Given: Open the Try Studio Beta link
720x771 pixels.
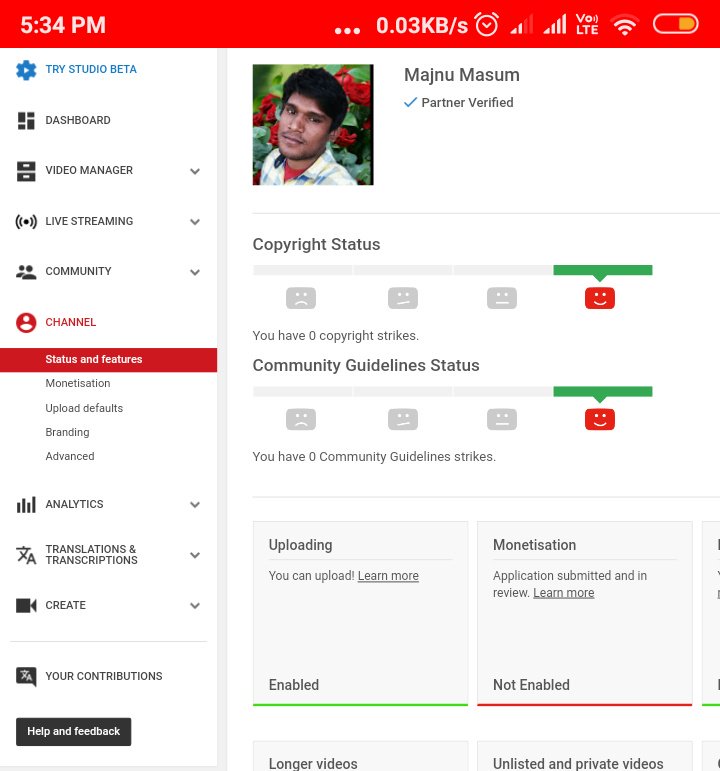Looking at the screenshot, I should pyautogui.click(x=91, y=69).
